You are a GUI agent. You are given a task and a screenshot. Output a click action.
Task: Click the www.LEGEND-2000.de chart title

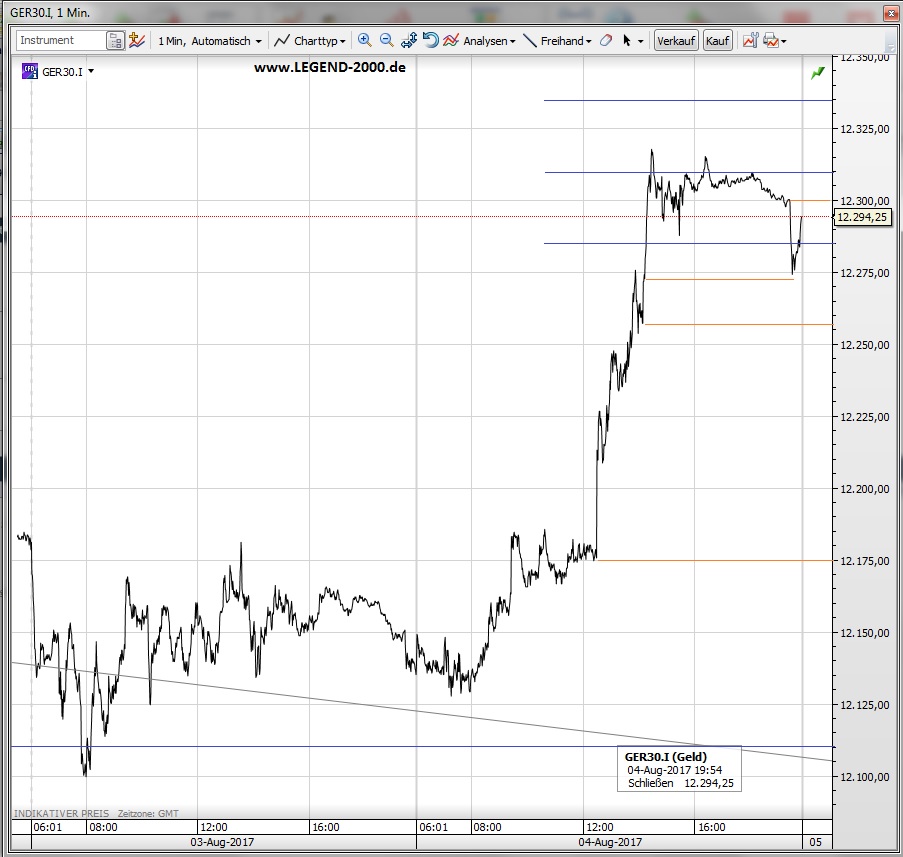tap(330, 67)
